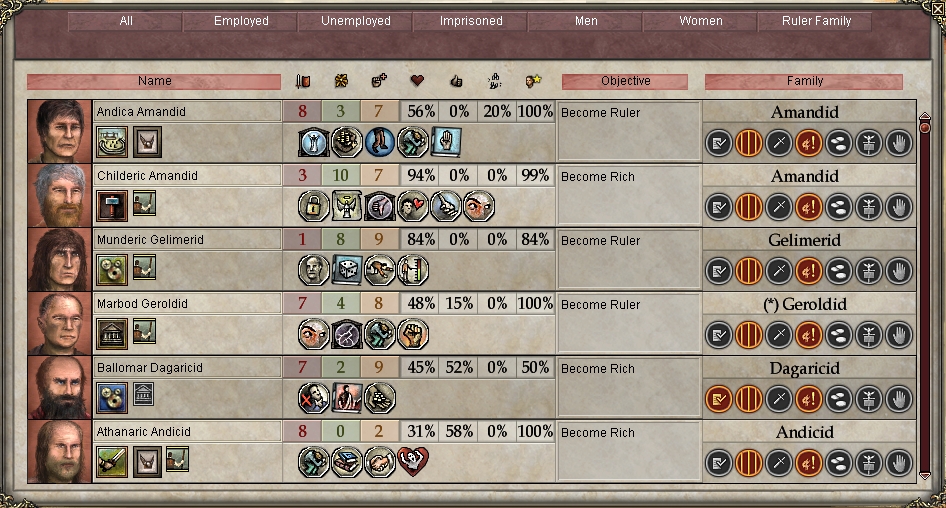This screenshot has width=946, height=508.
Task: Click the dagger icon in Childeric Amandid's row
Action: pyautogui.click(x=779, y=207)
